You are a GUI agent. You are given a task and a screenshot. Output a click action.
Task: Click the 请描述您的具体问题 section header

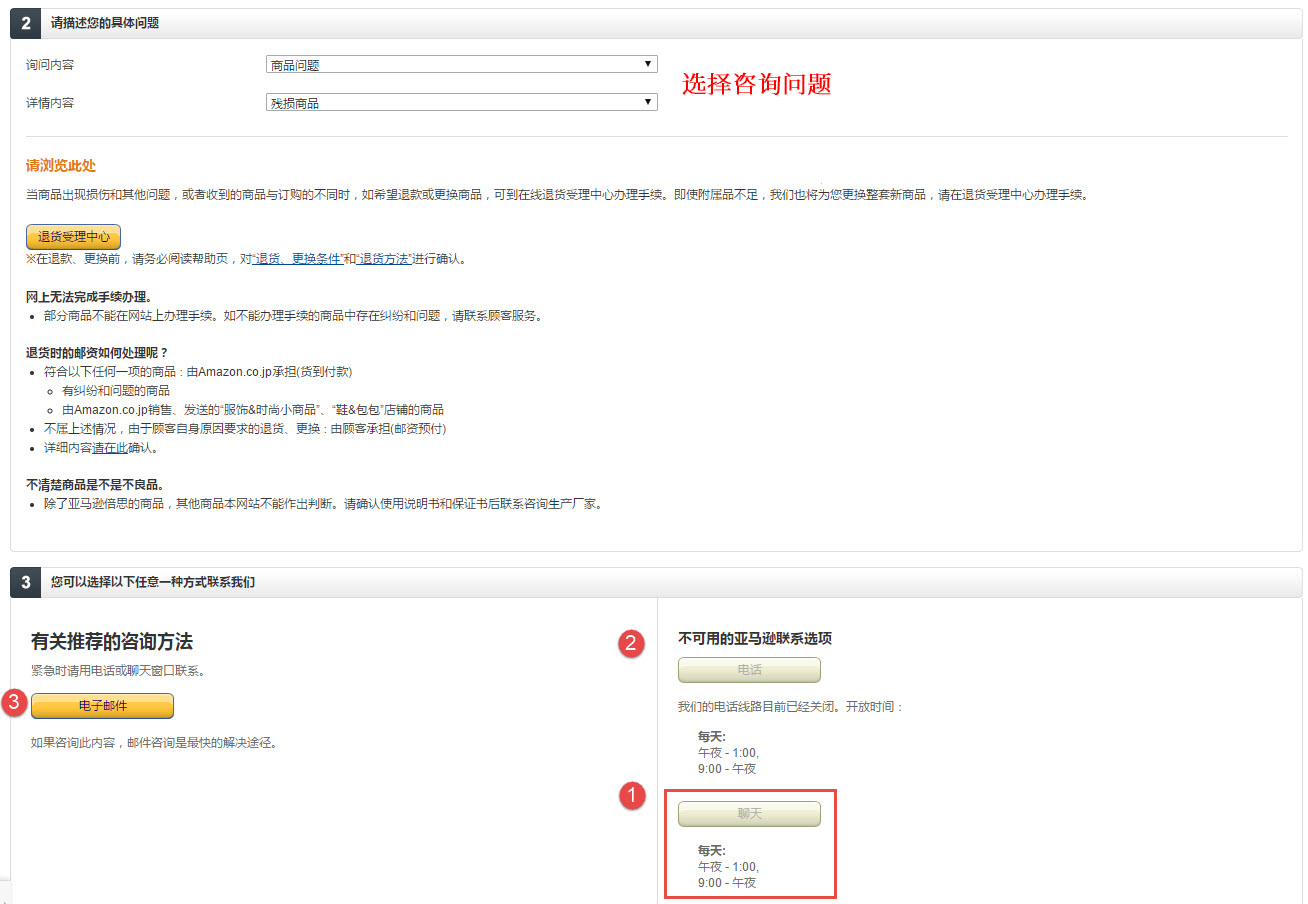pyautogui.click(x=104, y=23)
